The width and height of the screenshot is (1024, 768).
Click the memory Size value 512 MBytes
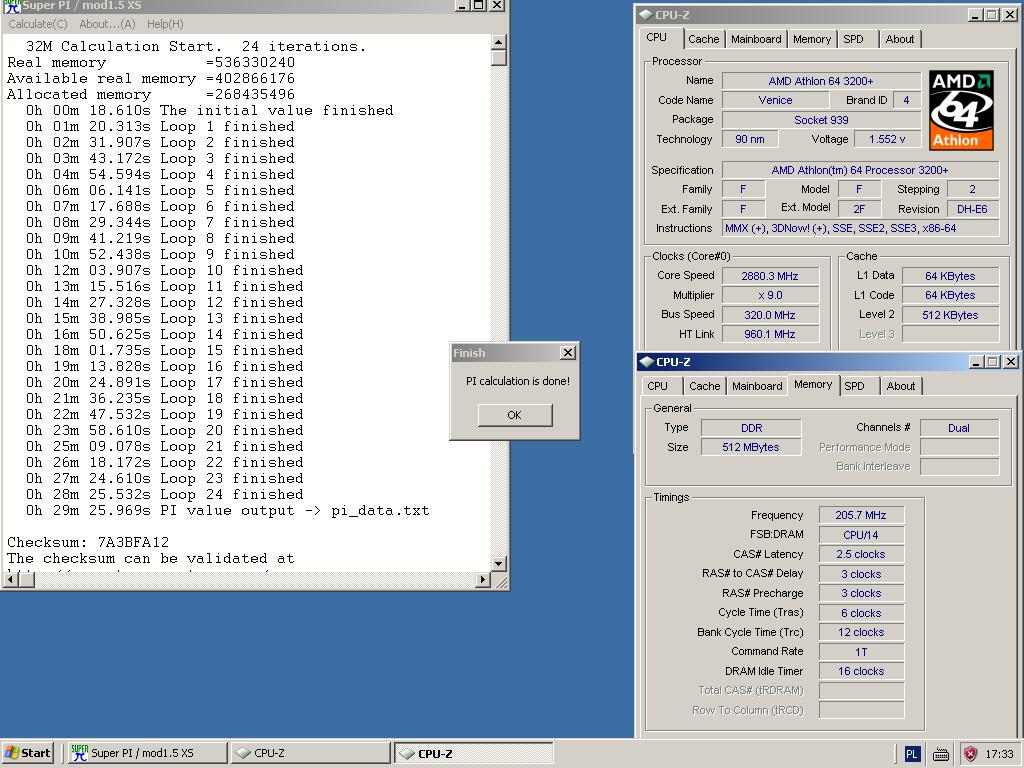coord(751,447)
